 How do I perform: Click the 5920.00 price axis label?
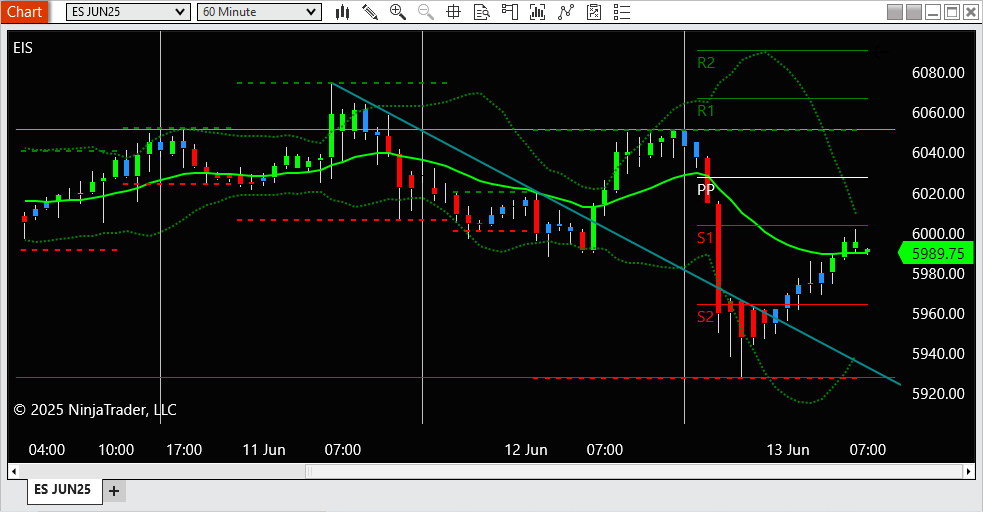pyautogui.click(x=938, y=394)
